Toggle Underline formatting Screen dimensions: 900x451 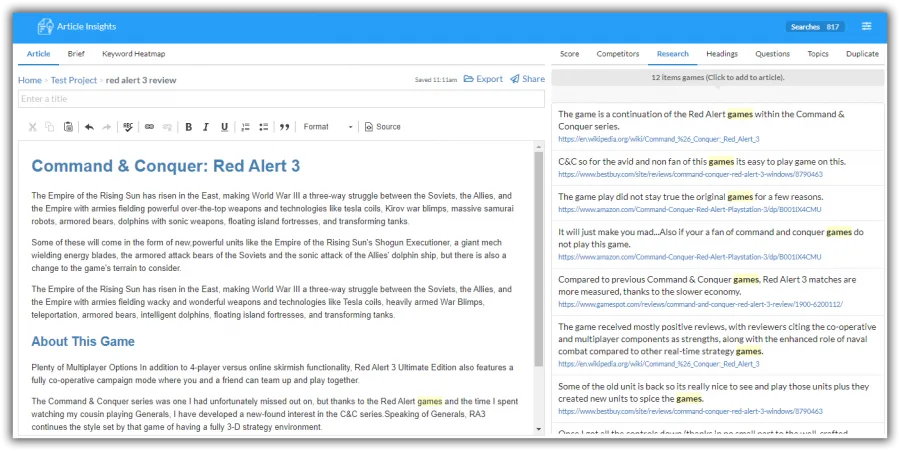tap(224, 127)
